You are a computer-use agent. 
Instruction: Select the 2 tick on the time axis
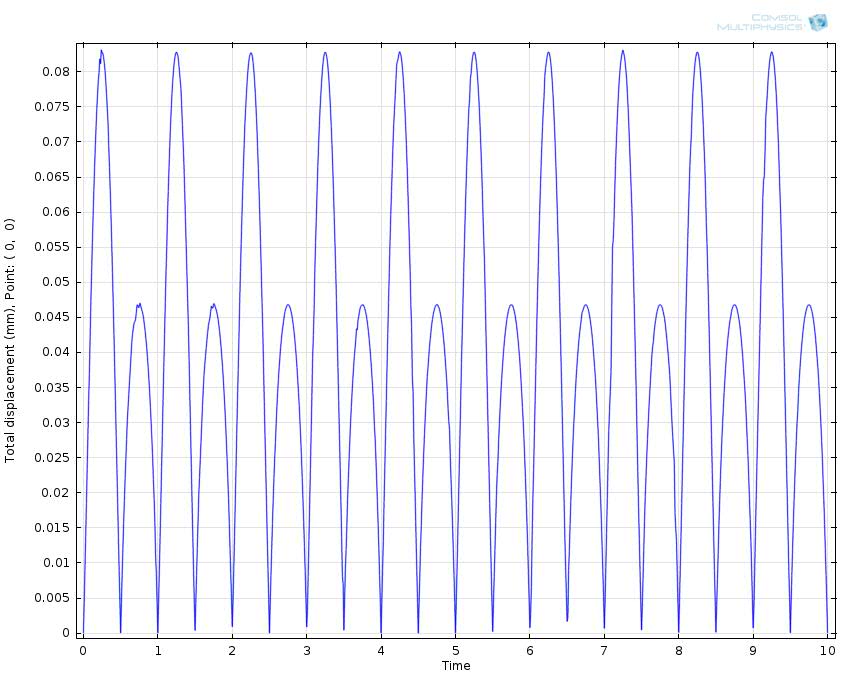232,651
